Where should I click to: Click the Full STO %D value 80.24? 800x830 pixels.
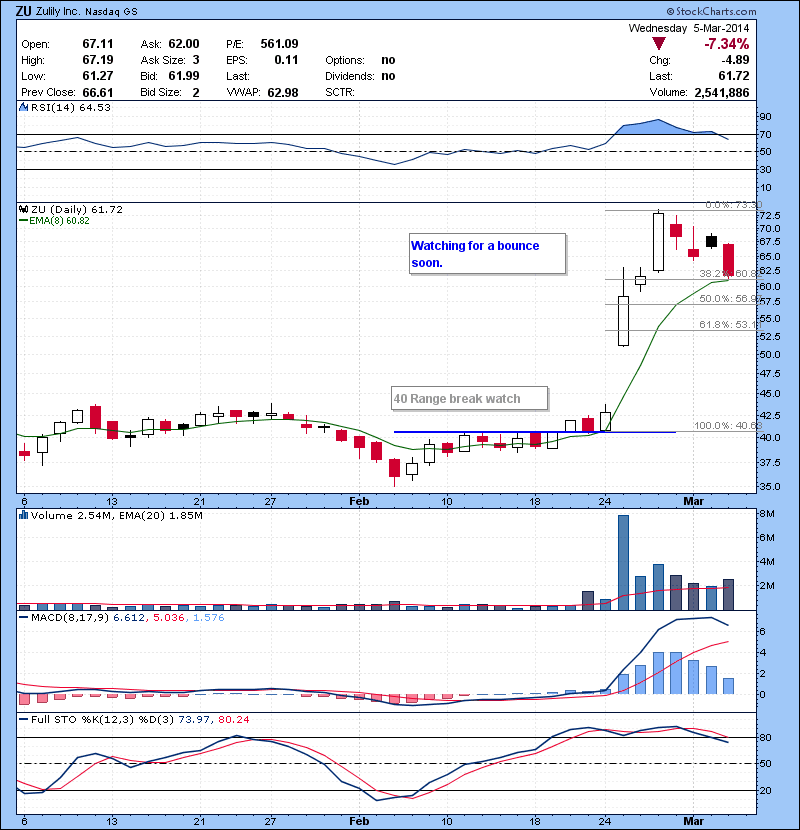pyautogui.click(x=233, y=719)
